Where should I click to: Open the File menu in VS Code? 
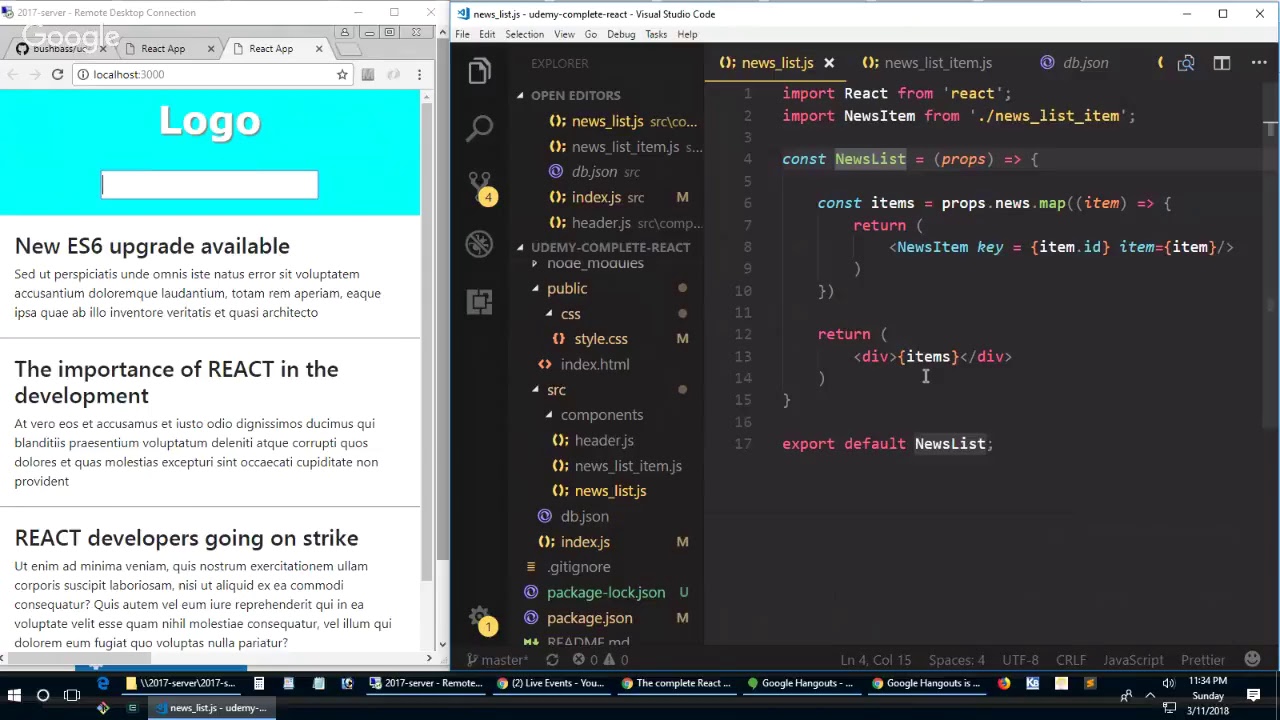click(462, 34)
